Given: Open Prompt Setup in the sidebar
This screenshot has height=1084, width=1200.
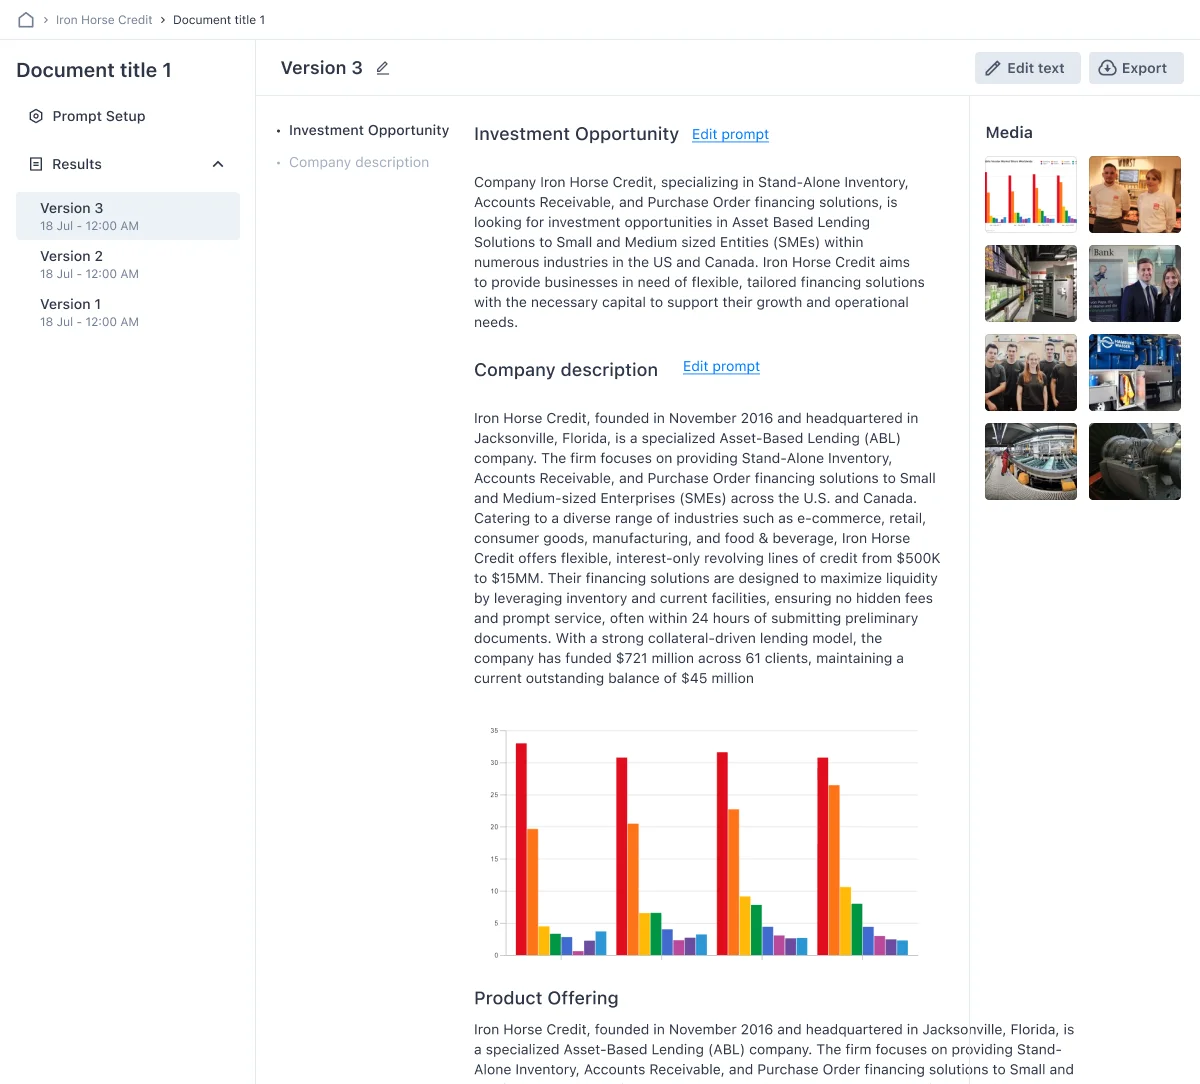Looking at the screenshot, I should click(98, 116).
